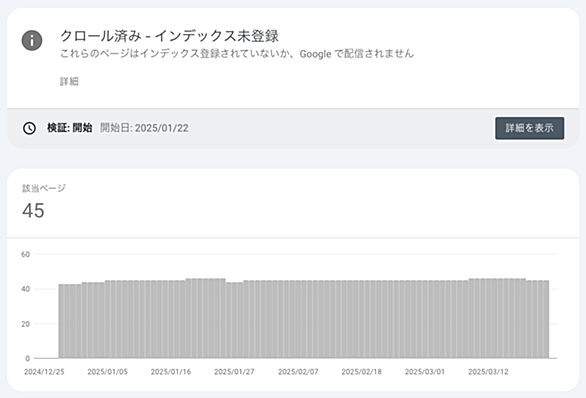Click the 2025/02/18 date on the chart axis
This screenshot has width=586, height=398.
pos(361,372)
